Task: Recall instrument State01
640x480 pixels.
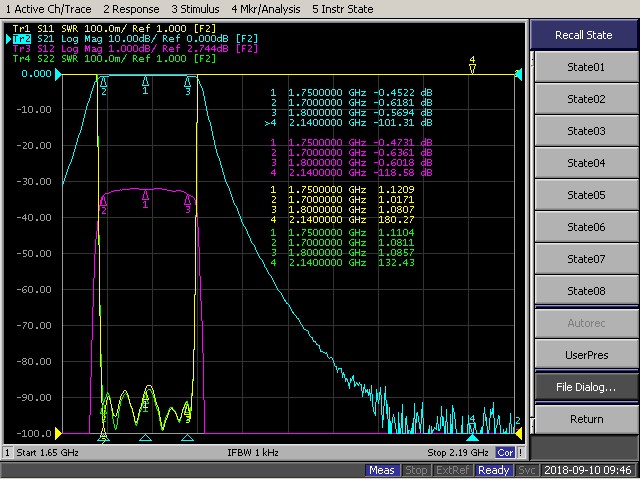Action: [585, 67]
